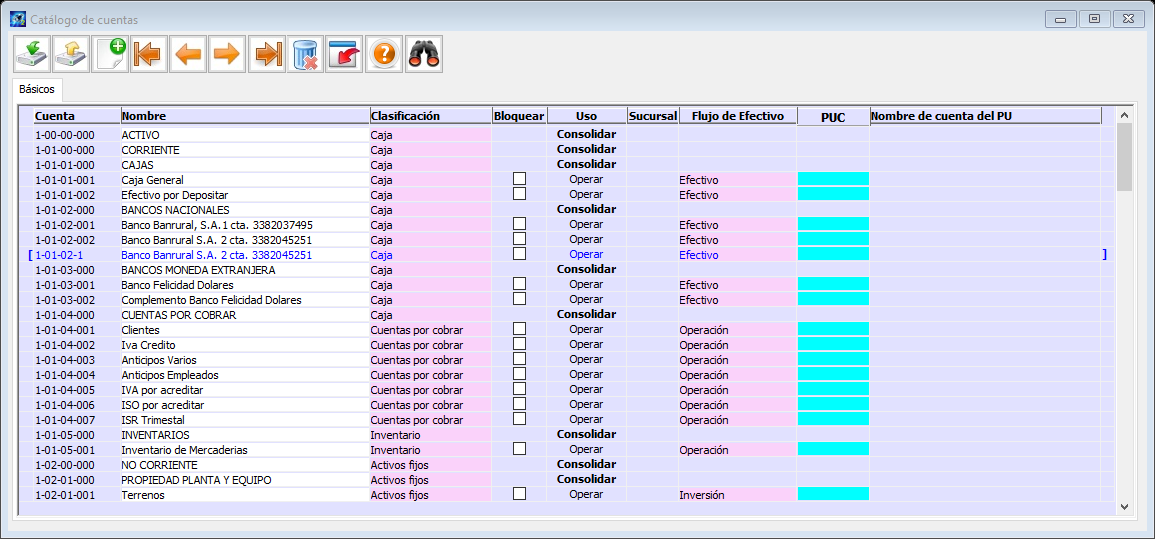Viewport: 1155px width, 539px height.
Task: Click the save to disk icon
Action: [32, 54]
